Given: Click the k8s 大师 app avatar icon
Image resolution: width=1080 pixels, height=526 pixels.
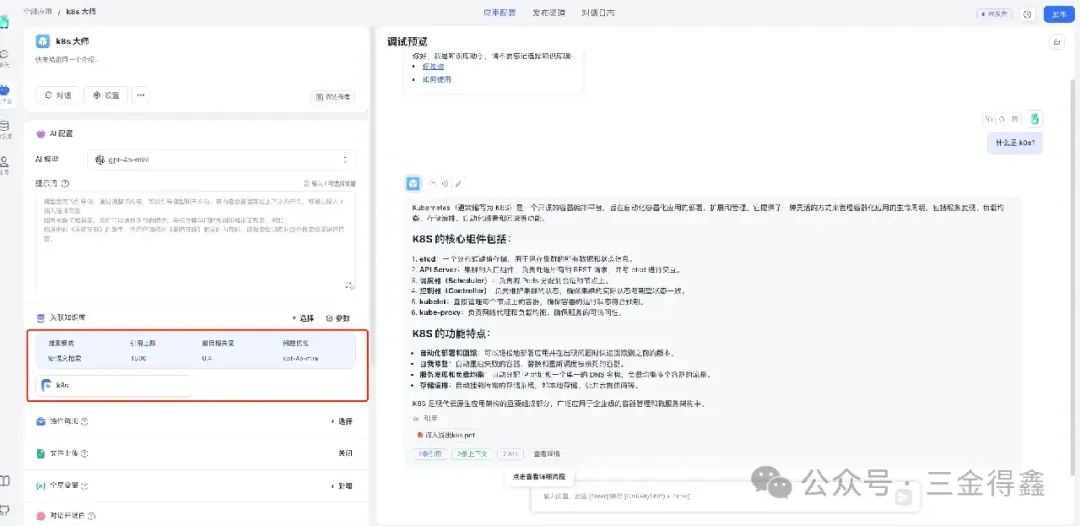Looking at the screenshot, I should tap(43, 41).
